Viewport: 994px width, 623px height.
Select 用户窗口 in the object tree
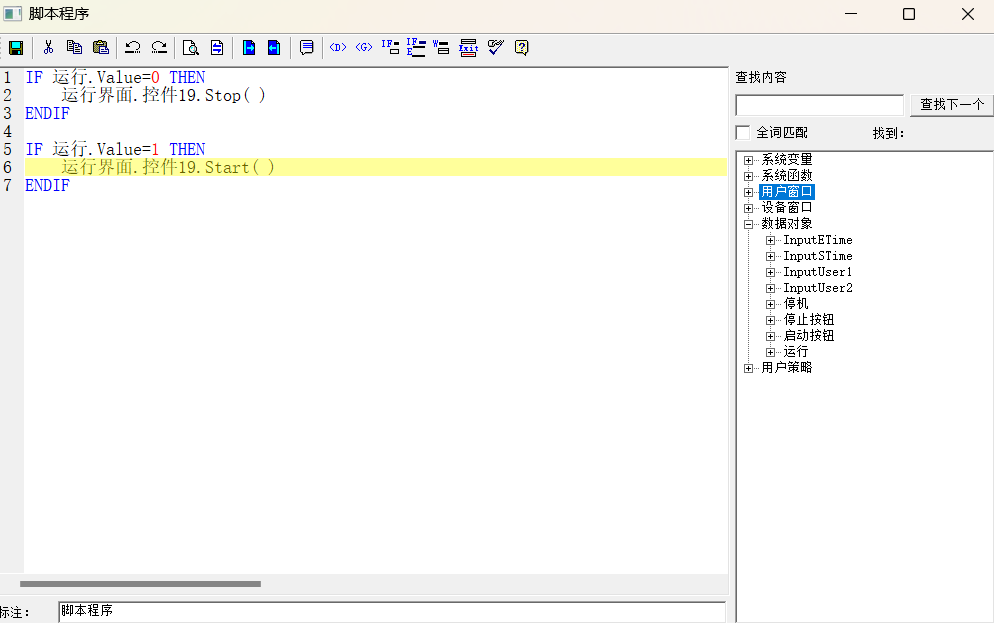(786, 192)
